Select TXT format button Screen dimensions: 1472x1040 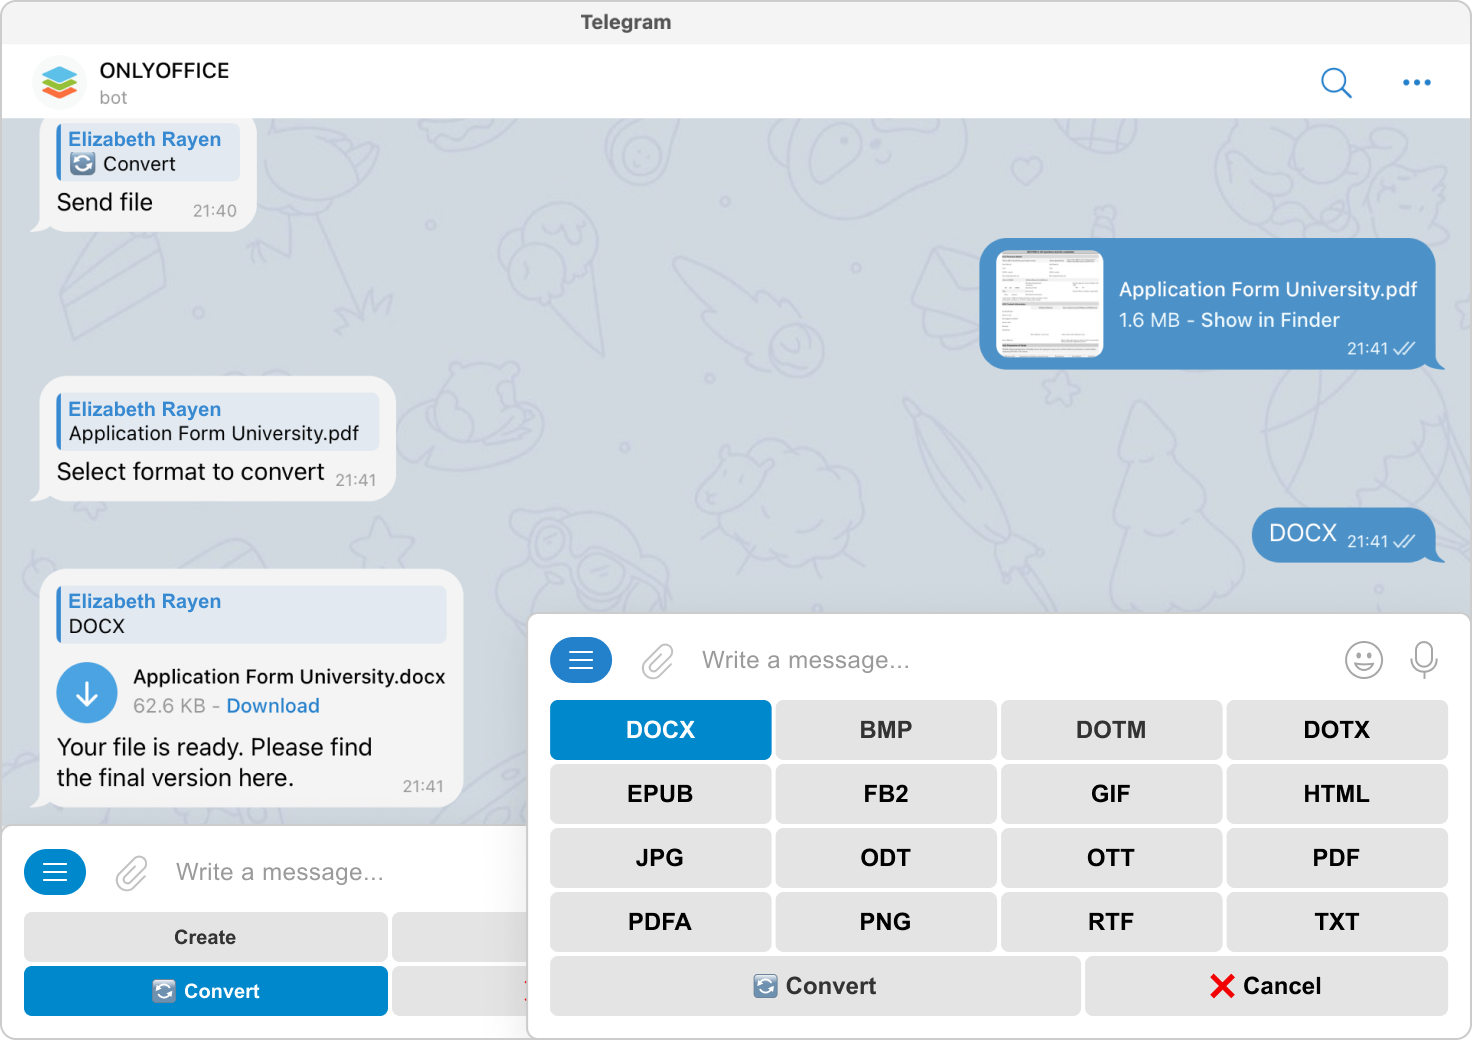1337,922
